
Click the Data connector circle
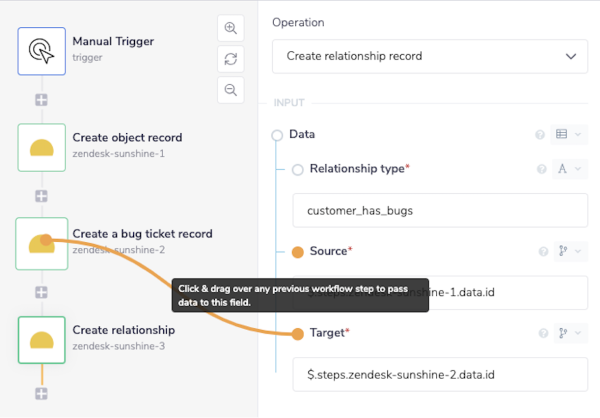click(x=277, y=135)
